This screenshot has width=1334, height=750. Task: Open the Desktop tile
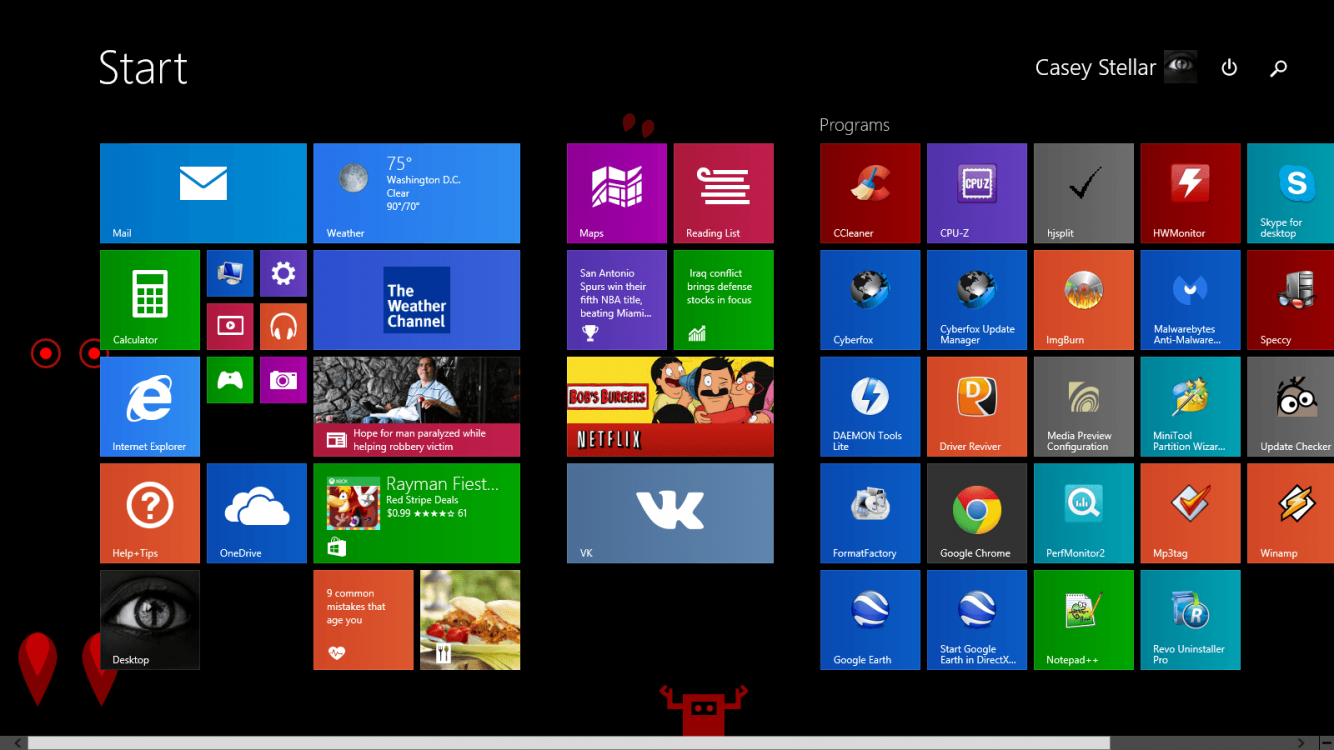(150, 620)
